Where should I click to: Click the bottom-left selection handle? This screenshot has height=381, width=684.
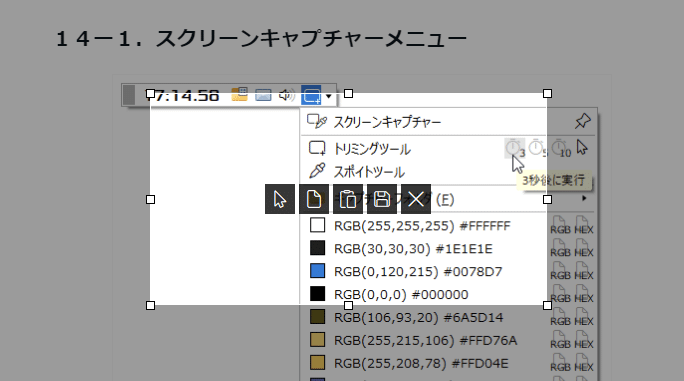point(150,305)
